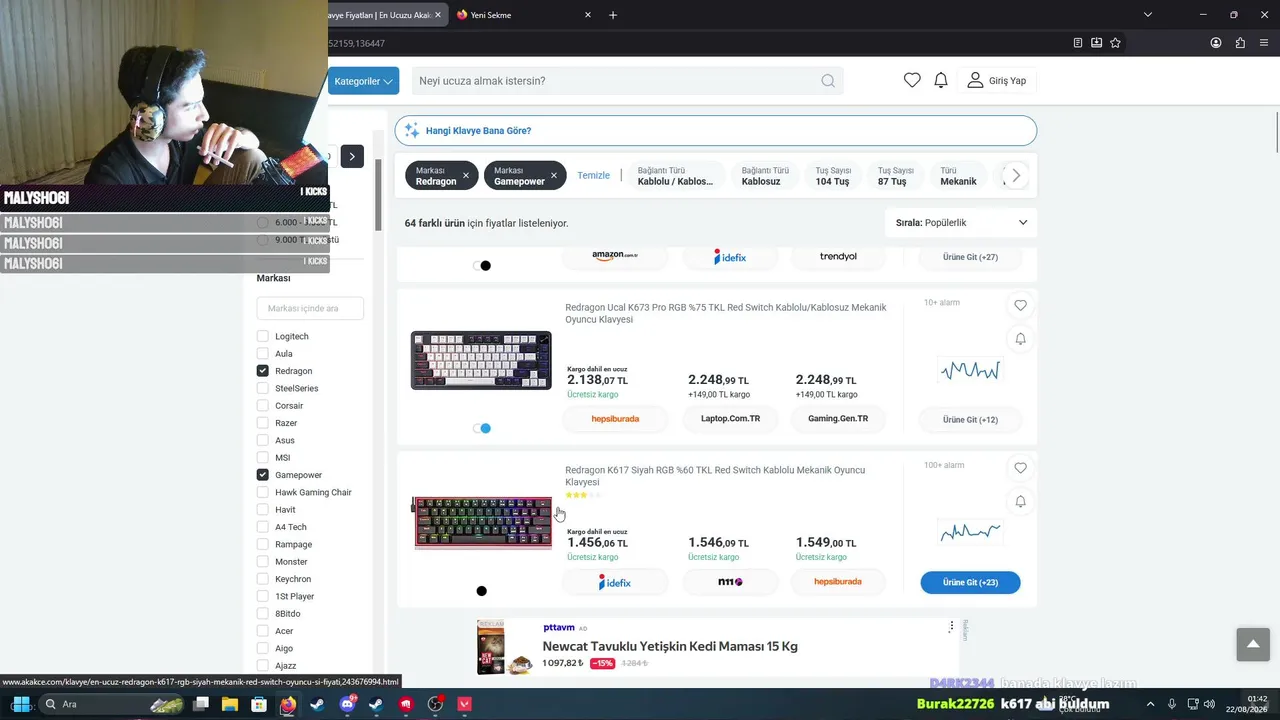Toggle reader view in the address bar
This screenshot has height=720, width=1280.
point(1078,43)
